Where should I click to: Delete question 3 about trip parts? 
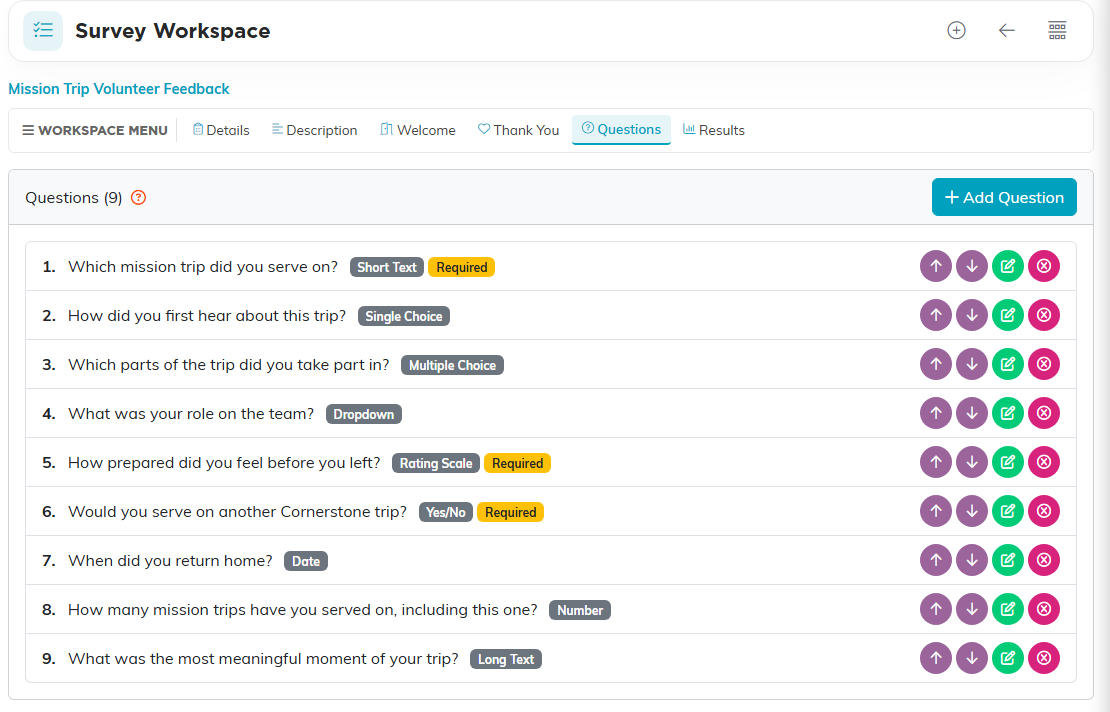1044,364
